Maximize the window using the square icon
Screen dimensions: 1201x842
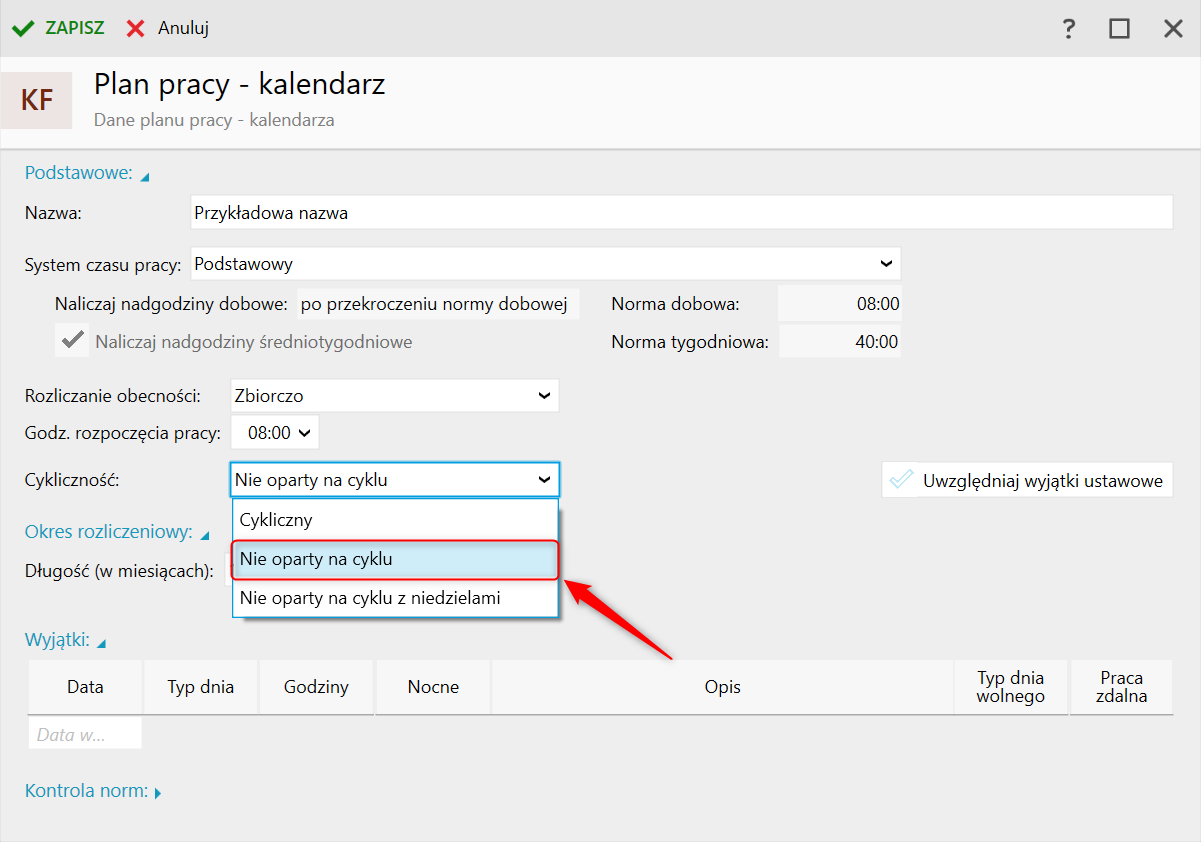click(1119, 29)
